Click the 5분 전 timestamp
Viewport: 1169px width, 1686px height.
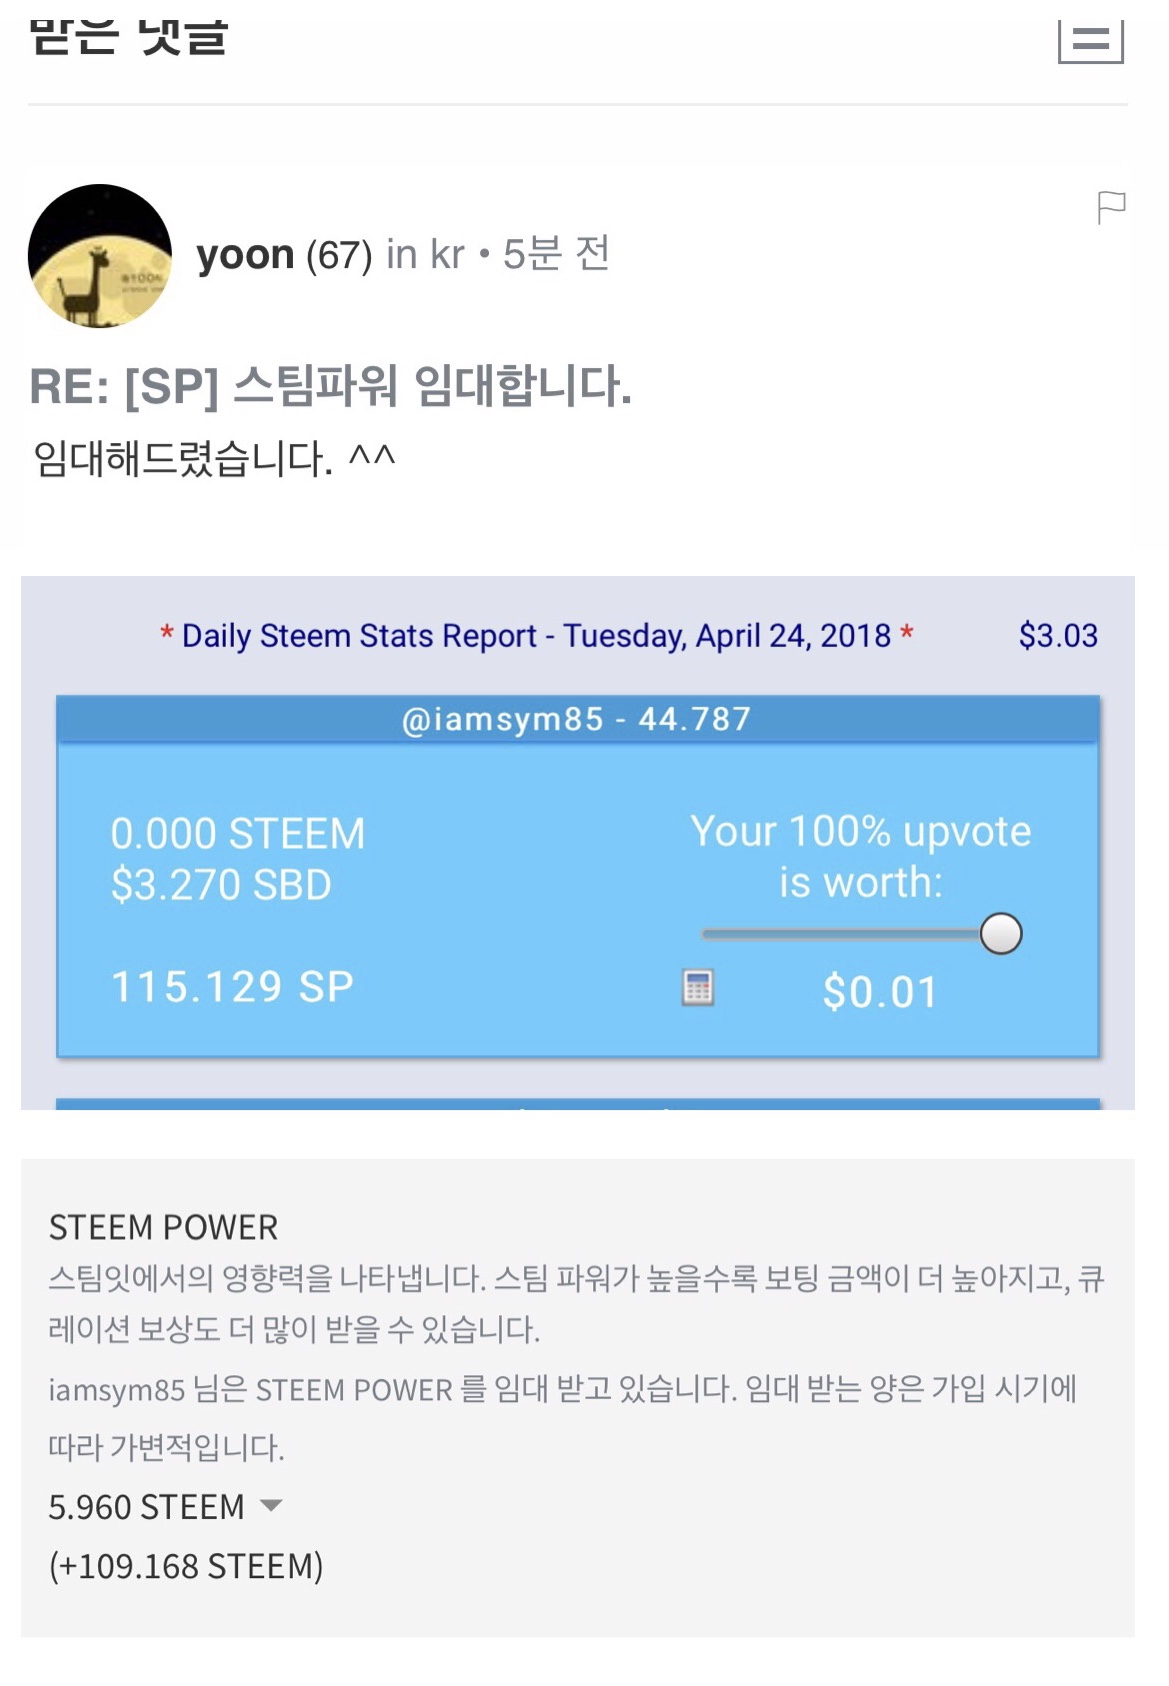click(x=556, y=255)
